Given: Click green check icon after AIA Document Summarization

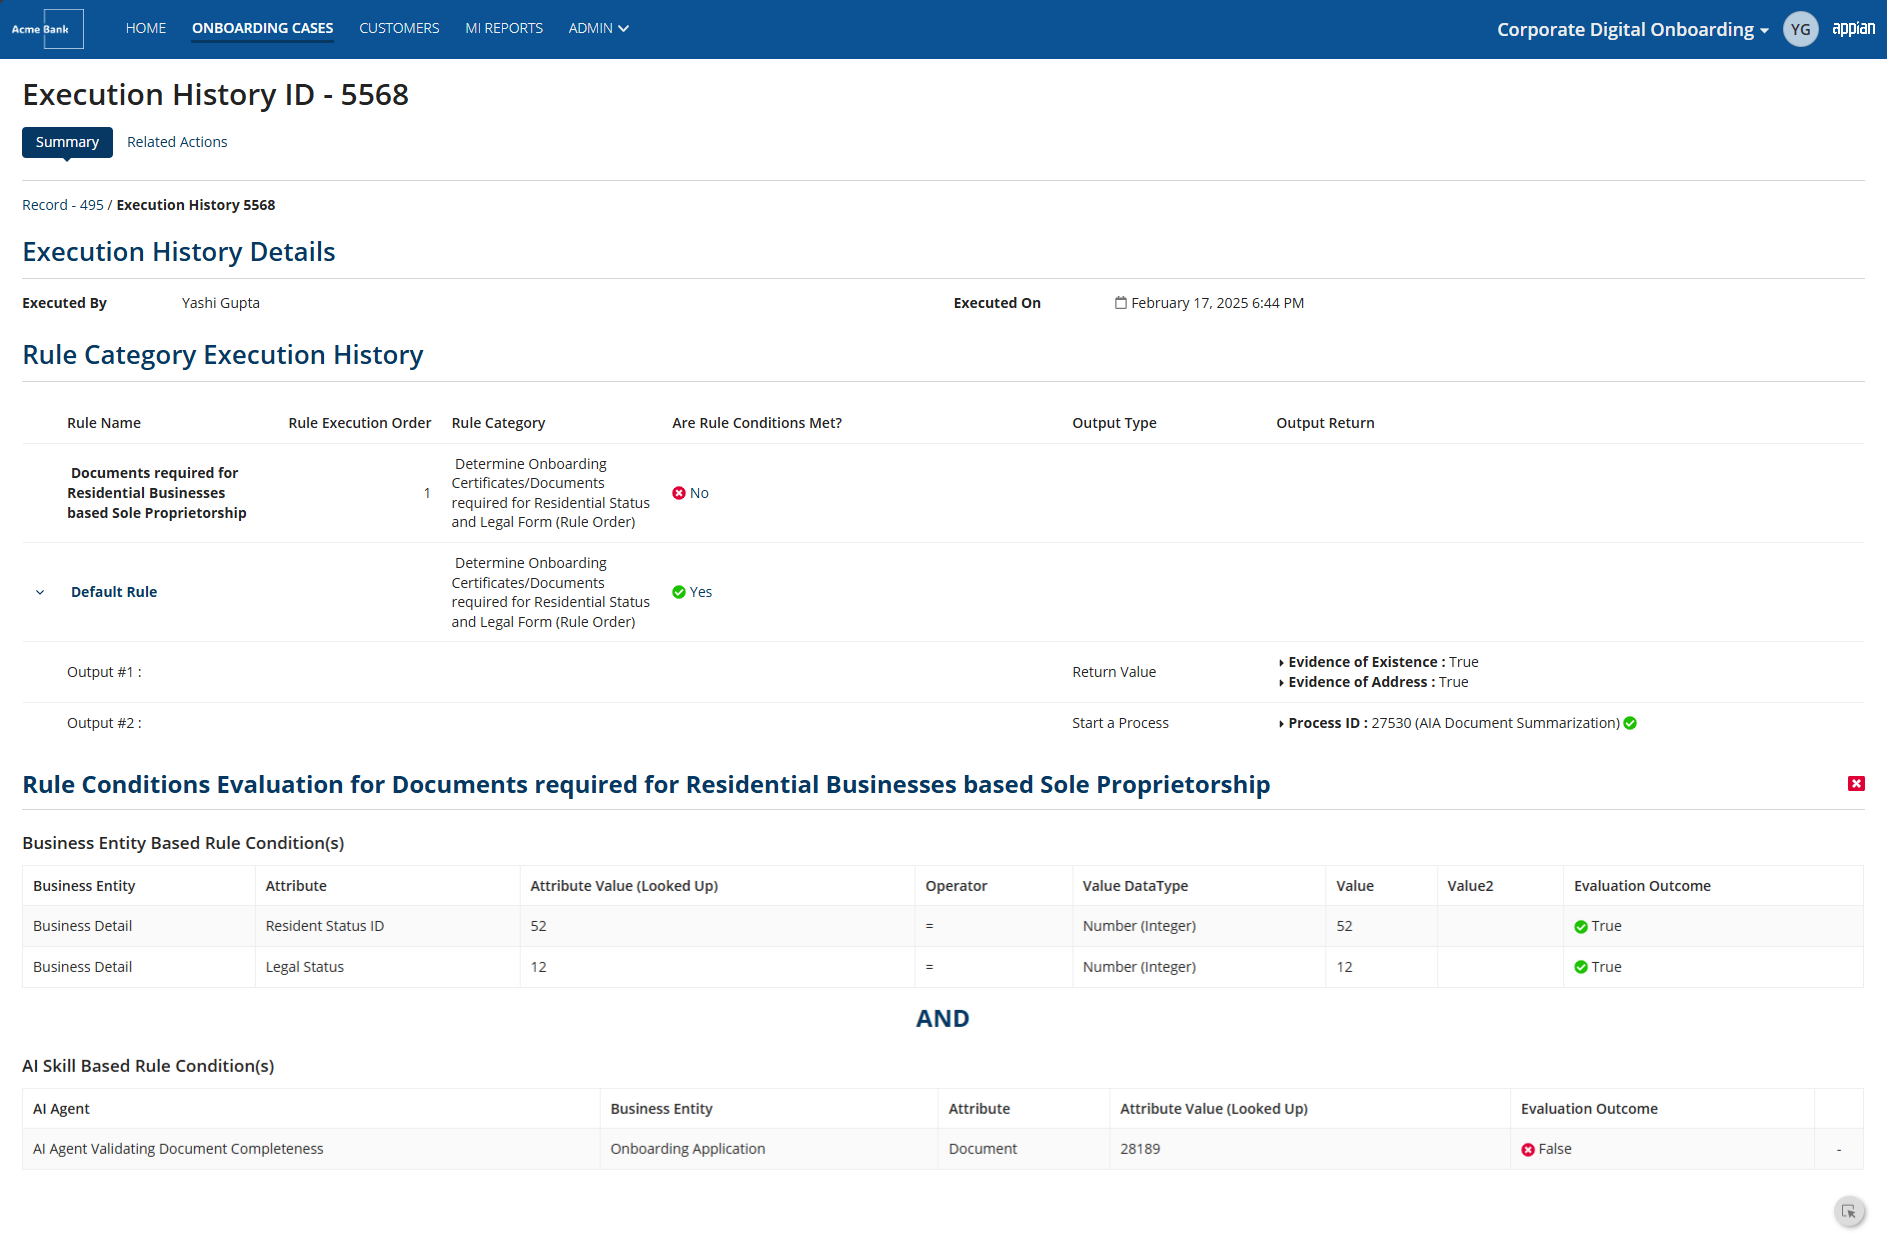Looking at the screenshot, I should [1630, 723].
